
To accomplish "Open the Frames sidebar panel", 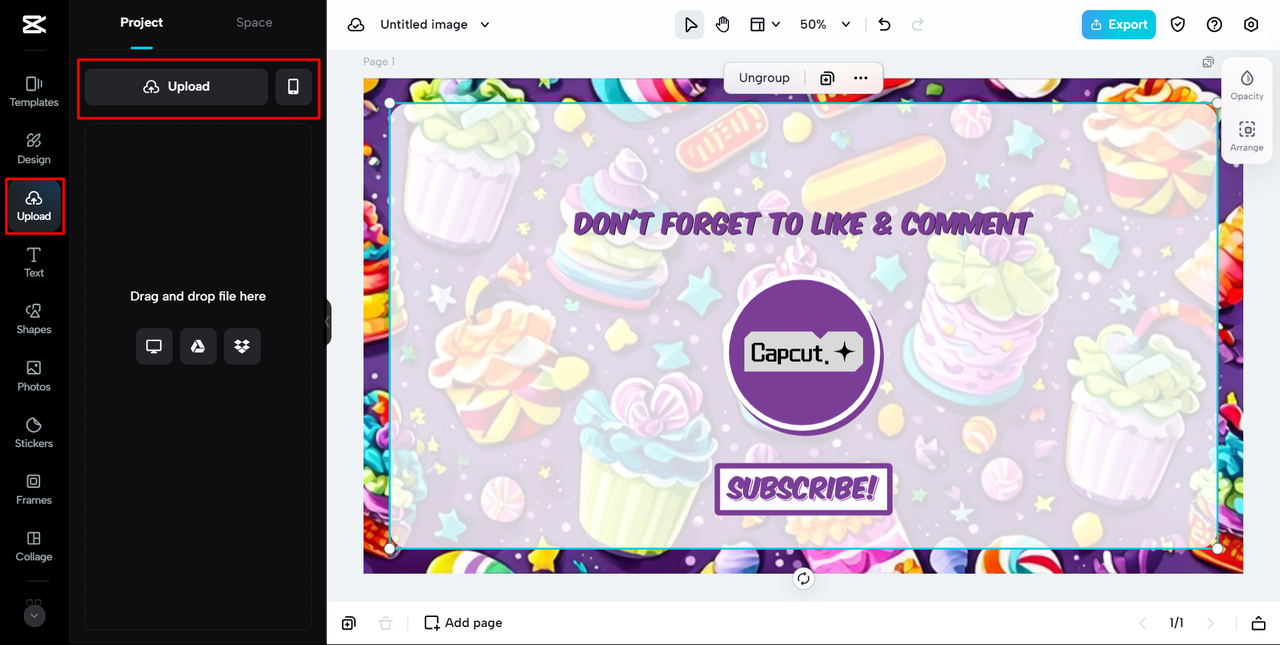I will [34, 489].
